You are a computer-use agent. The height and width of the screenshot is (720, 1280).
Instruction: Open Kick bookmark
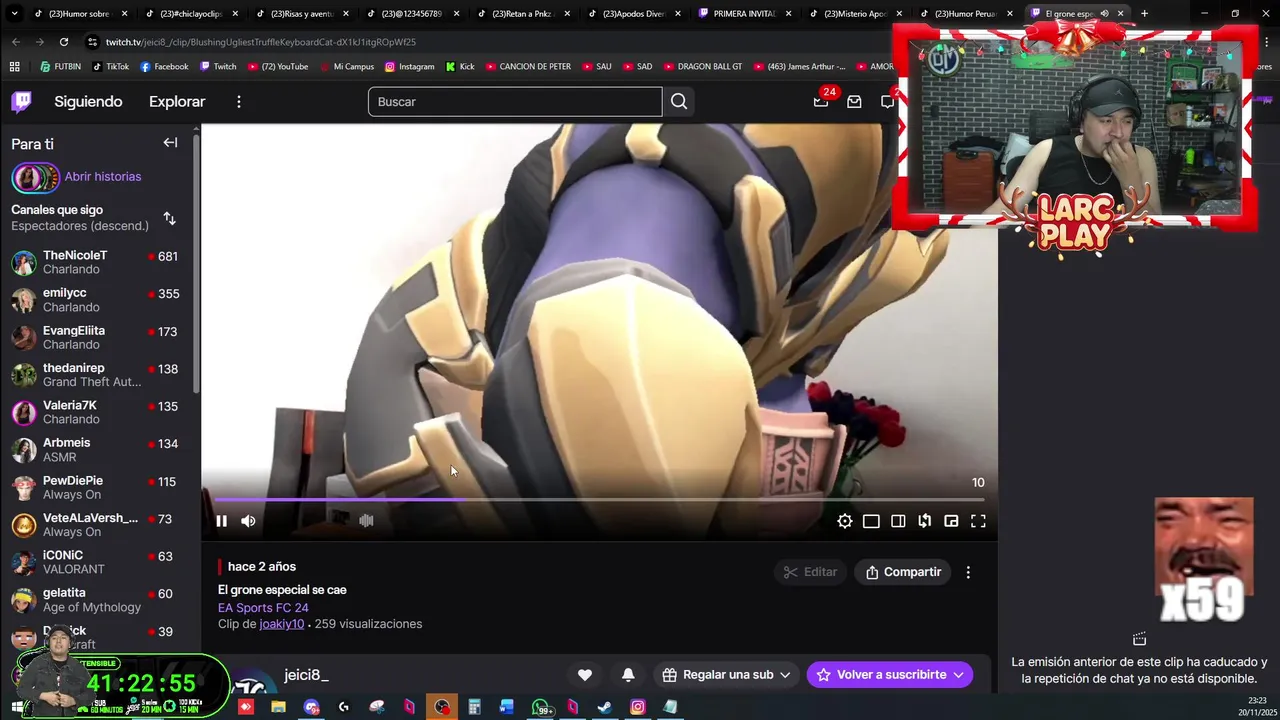pyautogui.click(x=460, y=66)
